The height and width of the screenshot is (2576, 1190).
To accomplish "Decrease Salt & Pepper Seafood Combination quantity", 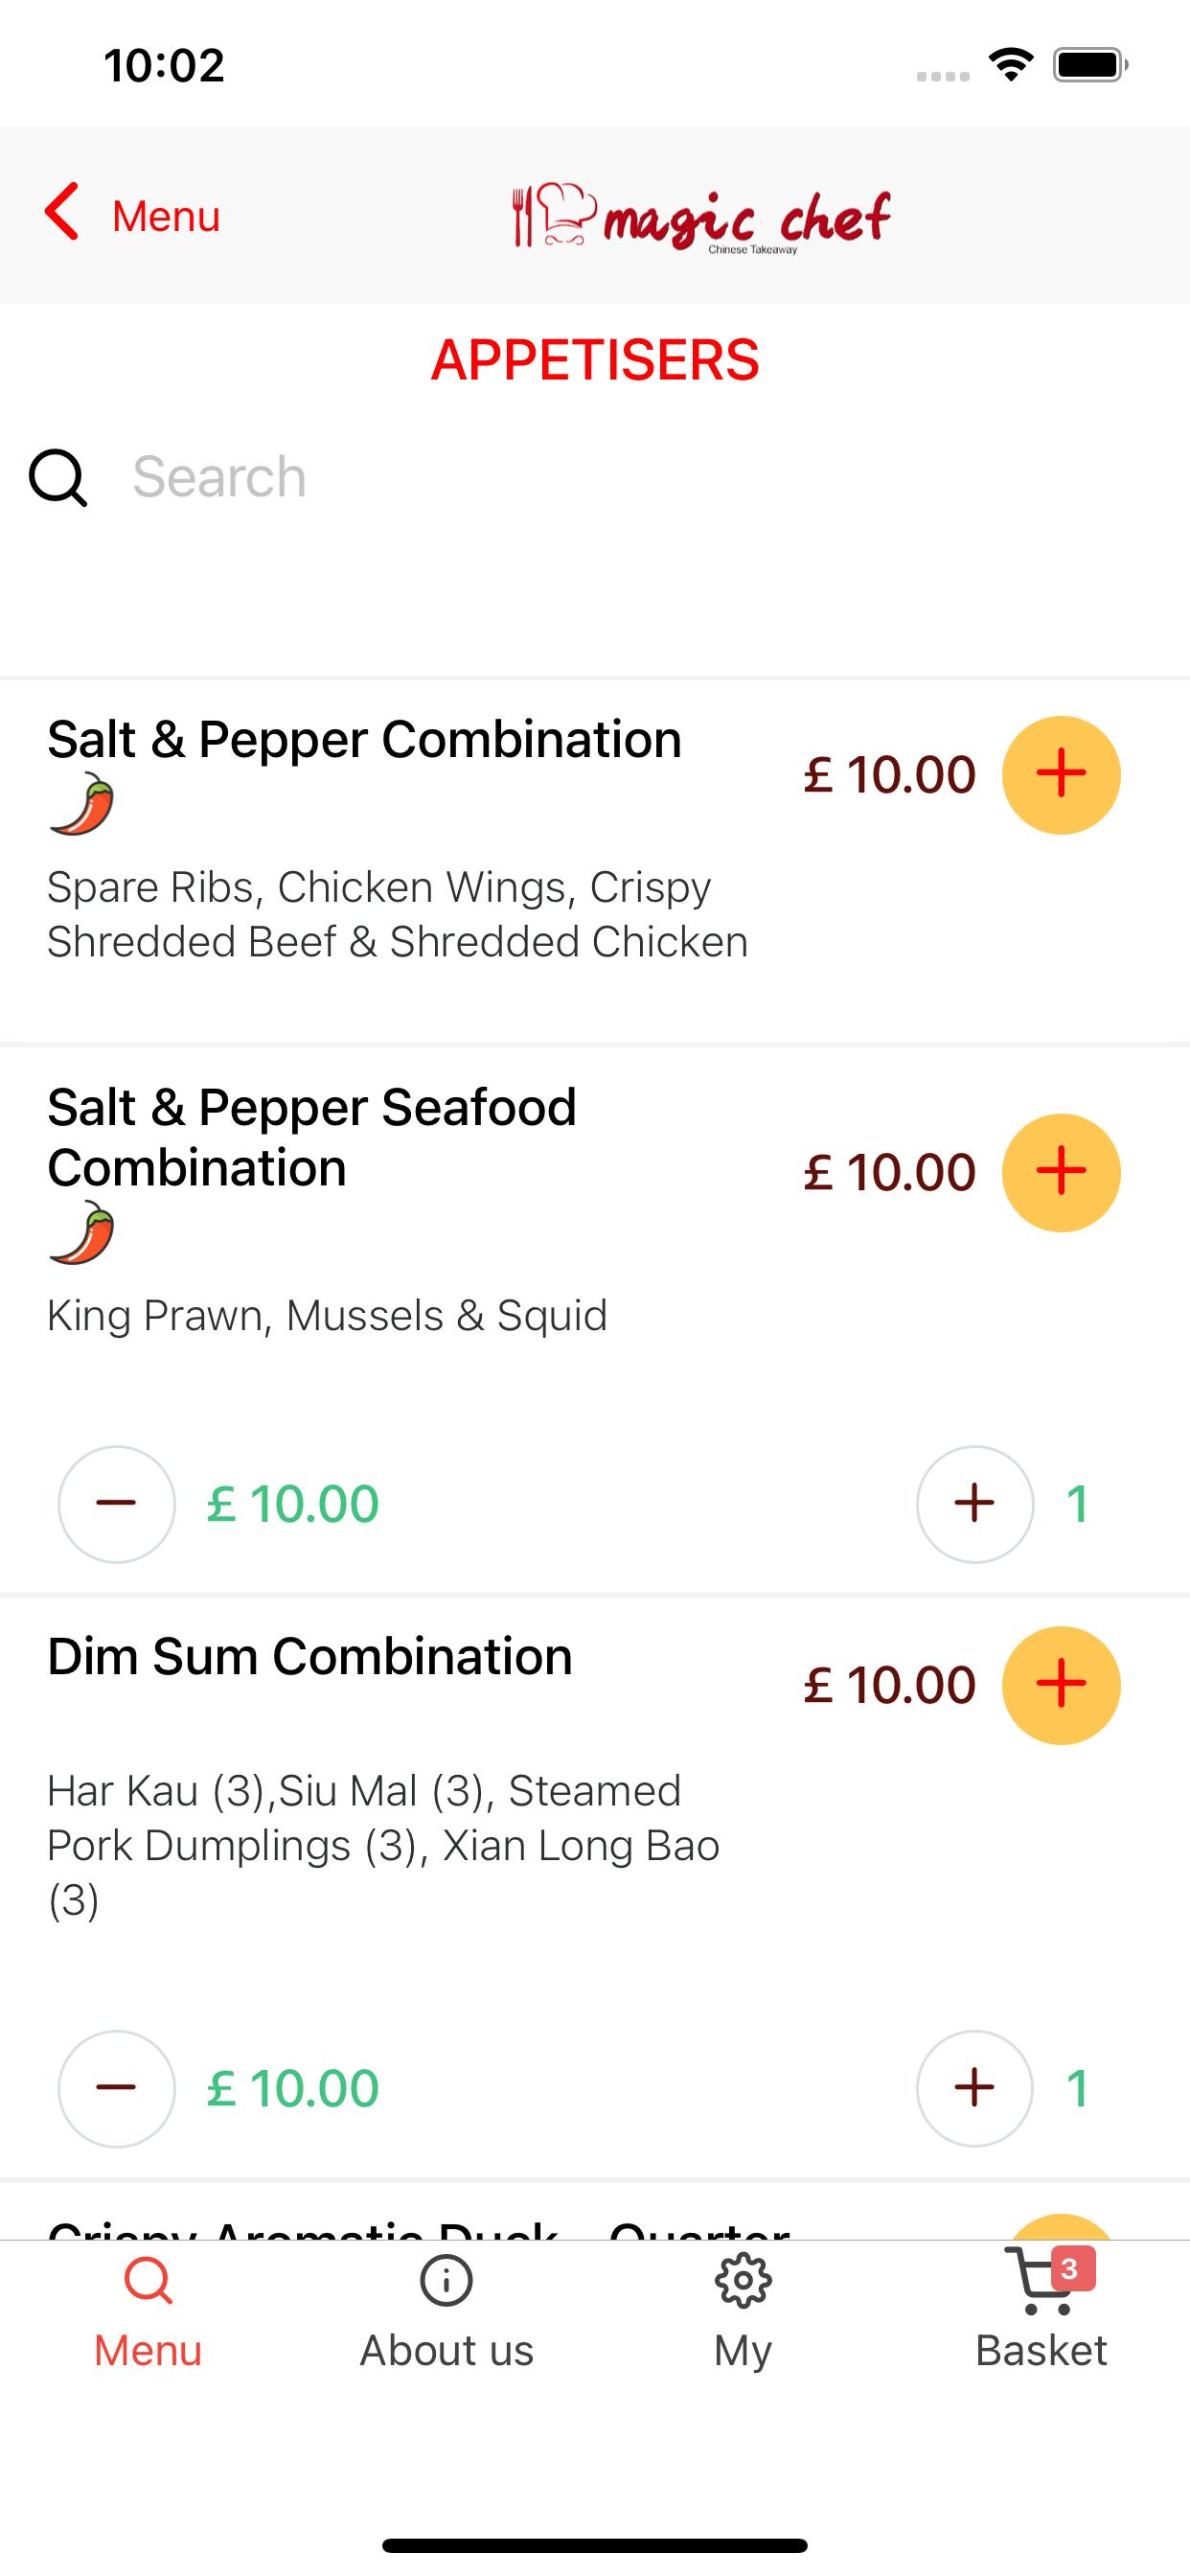I will coord(117,1504).
